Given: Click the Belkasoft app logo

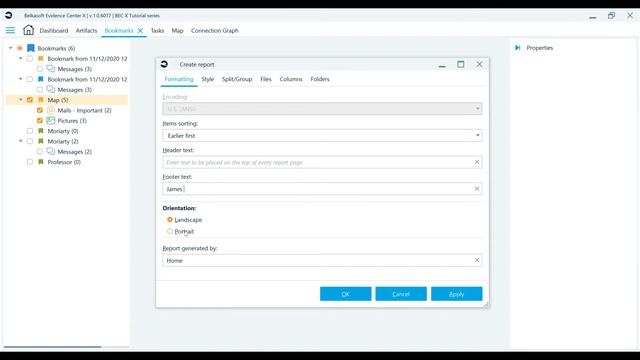Looking at the screenshot, I should click(9, 16).
